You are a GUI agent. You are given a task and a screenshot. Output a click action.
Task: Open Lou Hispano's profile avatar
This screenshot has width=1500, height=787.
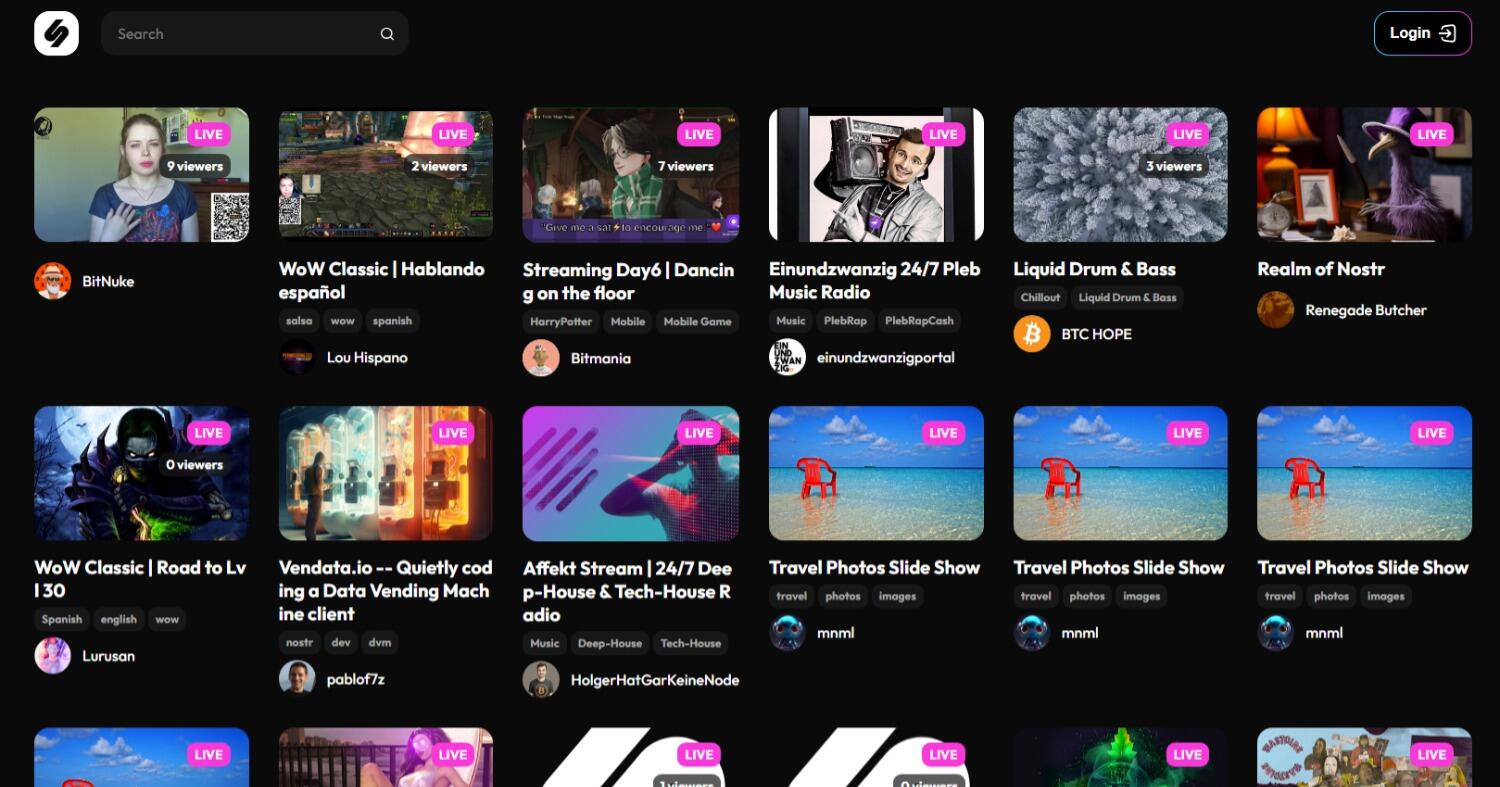click(297, 357)
